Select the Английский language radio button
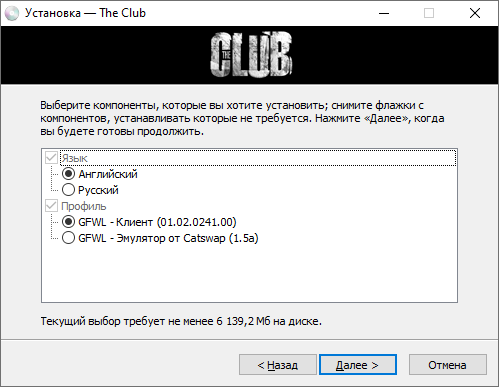 68,174
